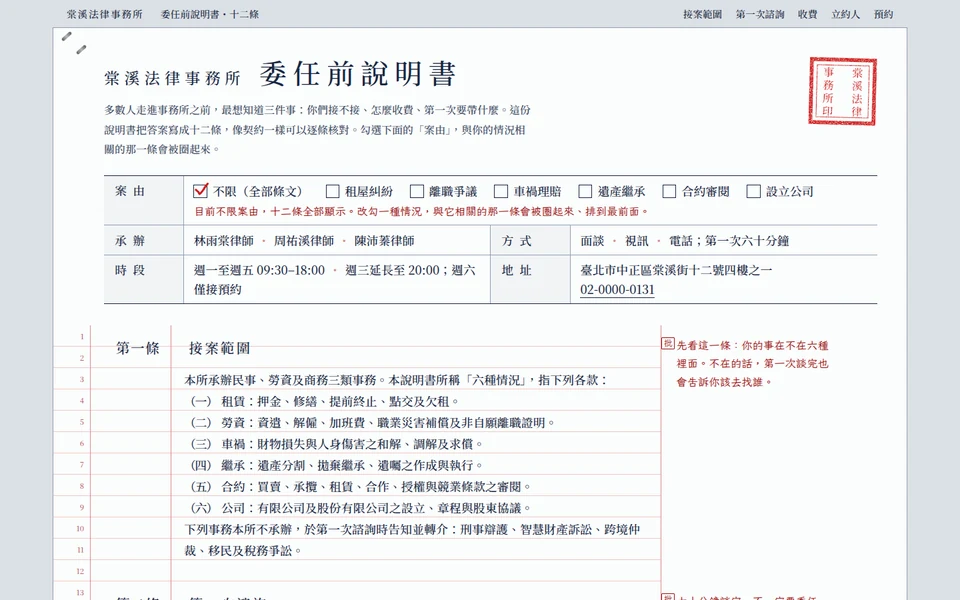Click lawyer name 周祐溪律師
The width and height of the screenshot is (960, 600).
(304, 241)
